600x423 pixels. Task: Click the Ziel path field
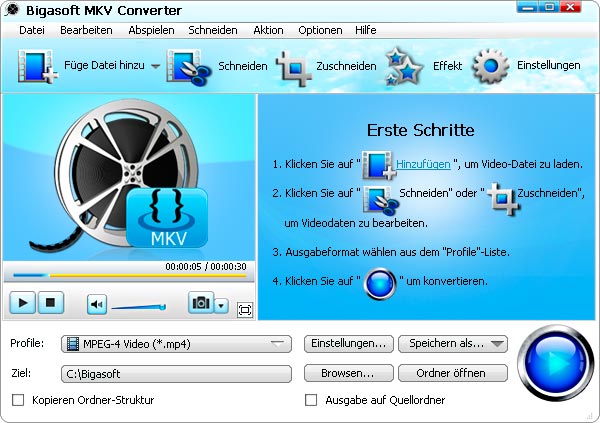pyautogui.click(x=176, y=374)
